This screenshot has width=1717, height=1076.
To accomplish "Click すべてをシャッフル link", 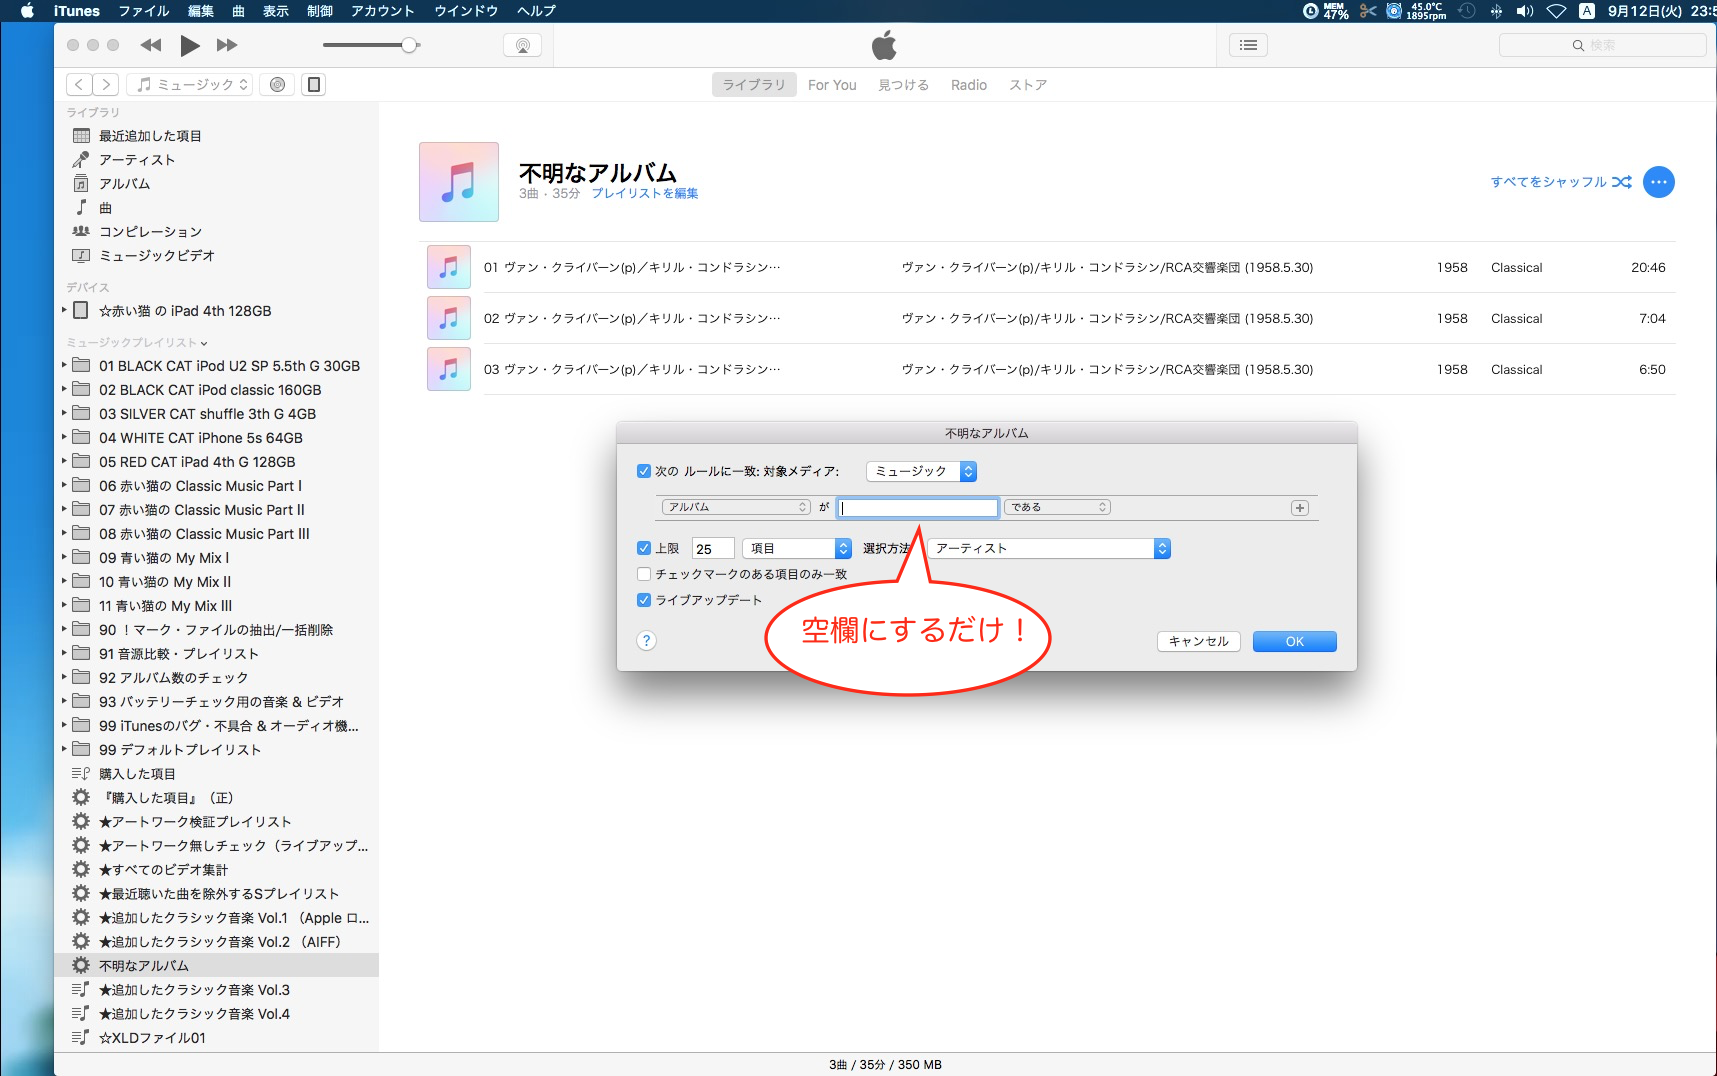I will tap(1561, 182).
